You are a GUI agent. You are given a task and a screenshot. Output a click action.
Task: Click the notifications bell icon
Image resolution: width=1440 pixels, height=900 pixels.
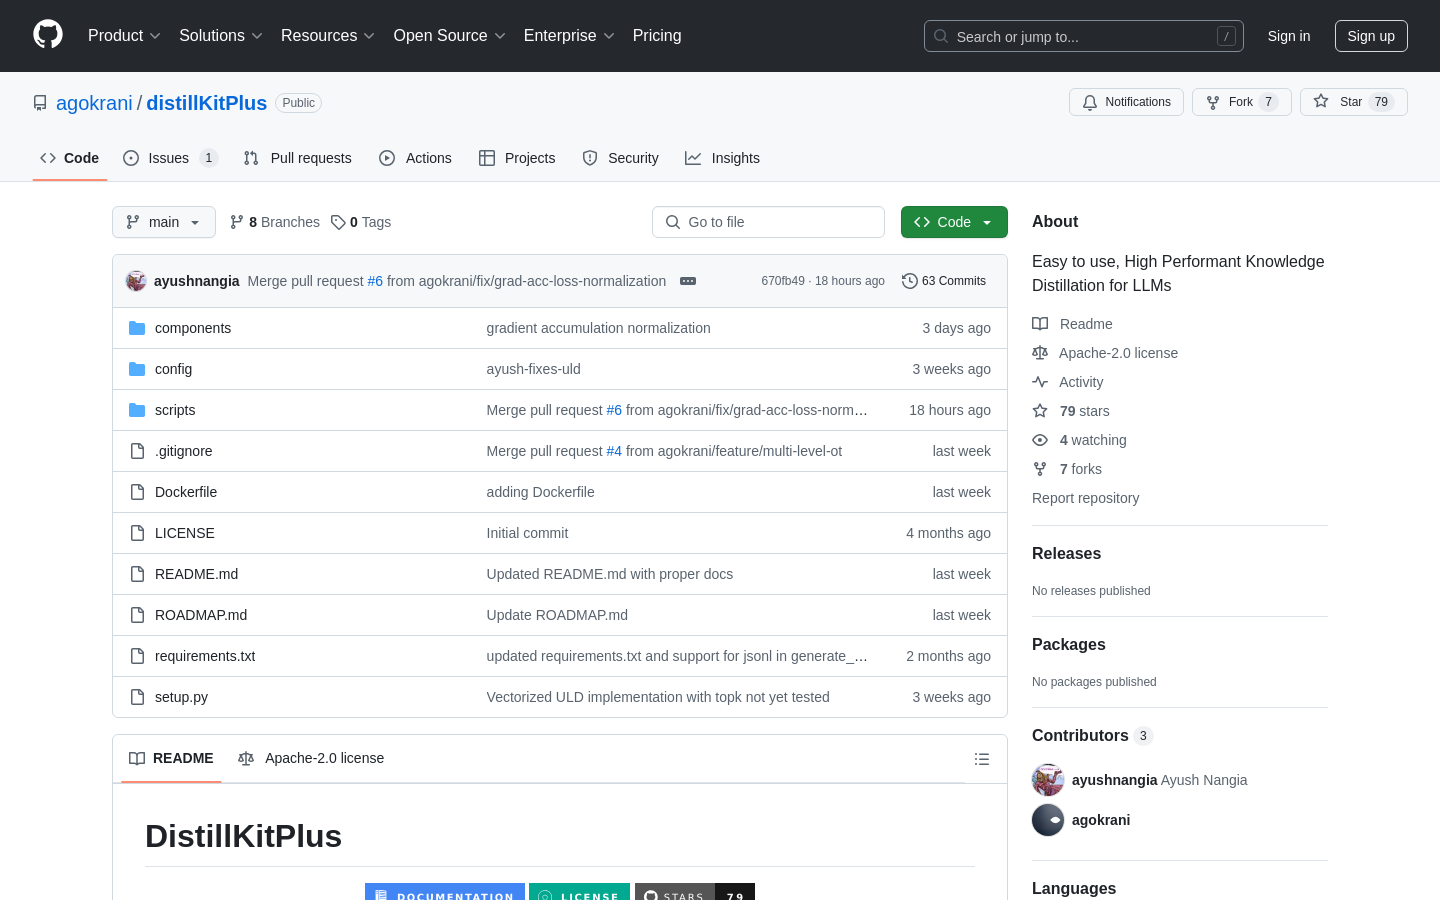tap(1090, 102)
